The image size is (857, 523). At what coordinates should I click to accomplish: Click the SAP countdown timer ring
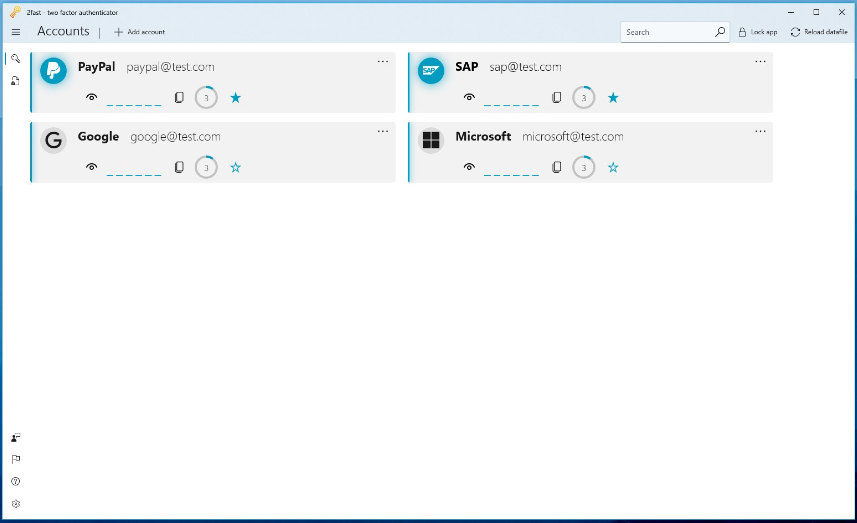point(583,98)
